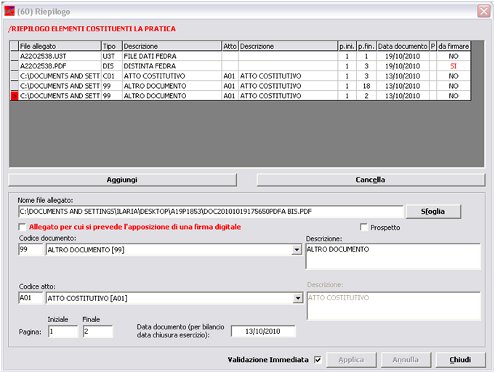This screenshot has height=373, width=495.
Task: Click the 19/10/2010 date in DISTINTA FEDRA row
Action: [x=403, y=66]
